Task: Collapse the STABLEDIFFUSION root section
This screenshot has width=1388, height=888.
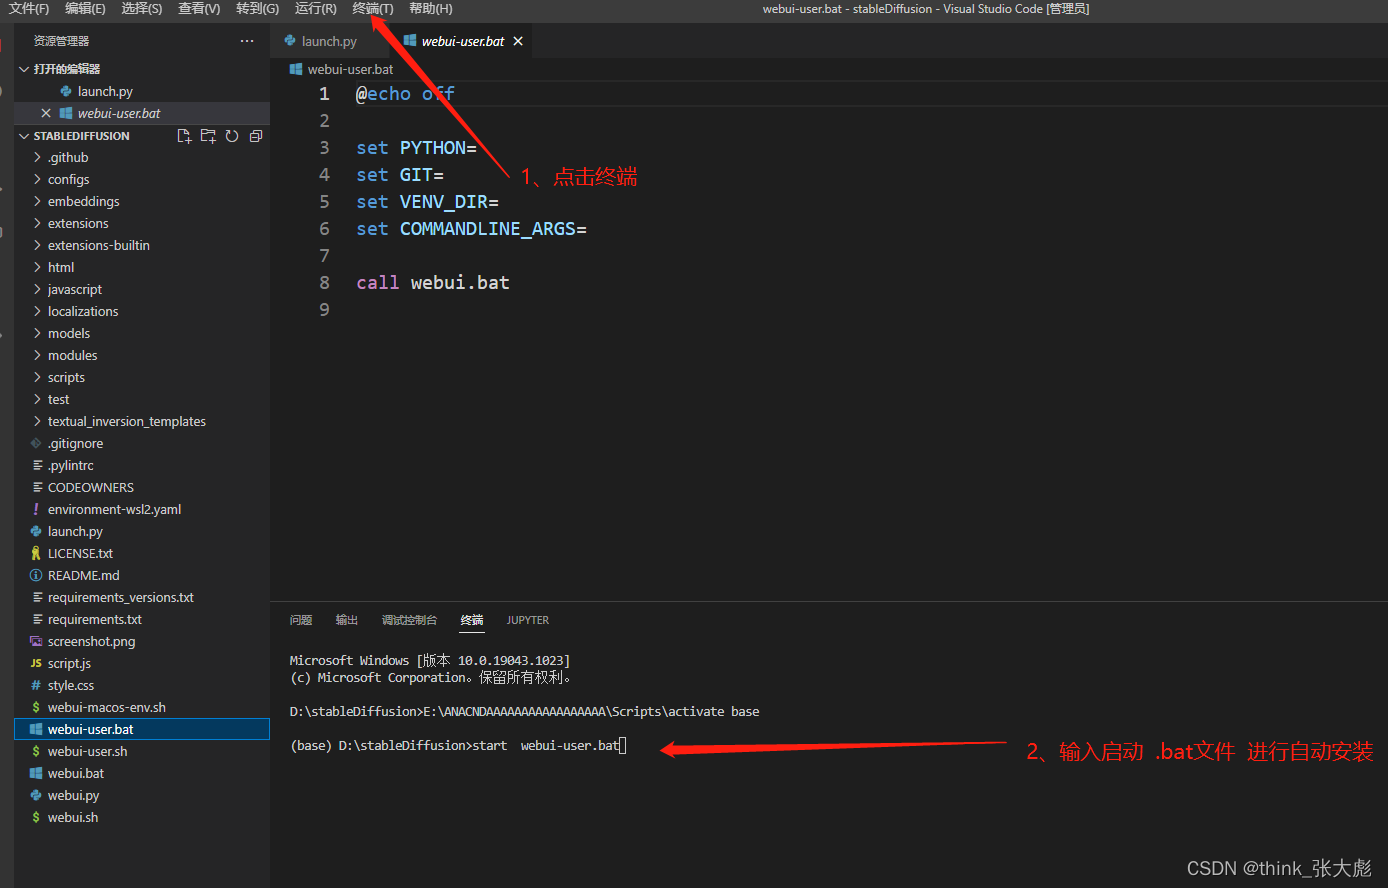Action: (82, 136)
